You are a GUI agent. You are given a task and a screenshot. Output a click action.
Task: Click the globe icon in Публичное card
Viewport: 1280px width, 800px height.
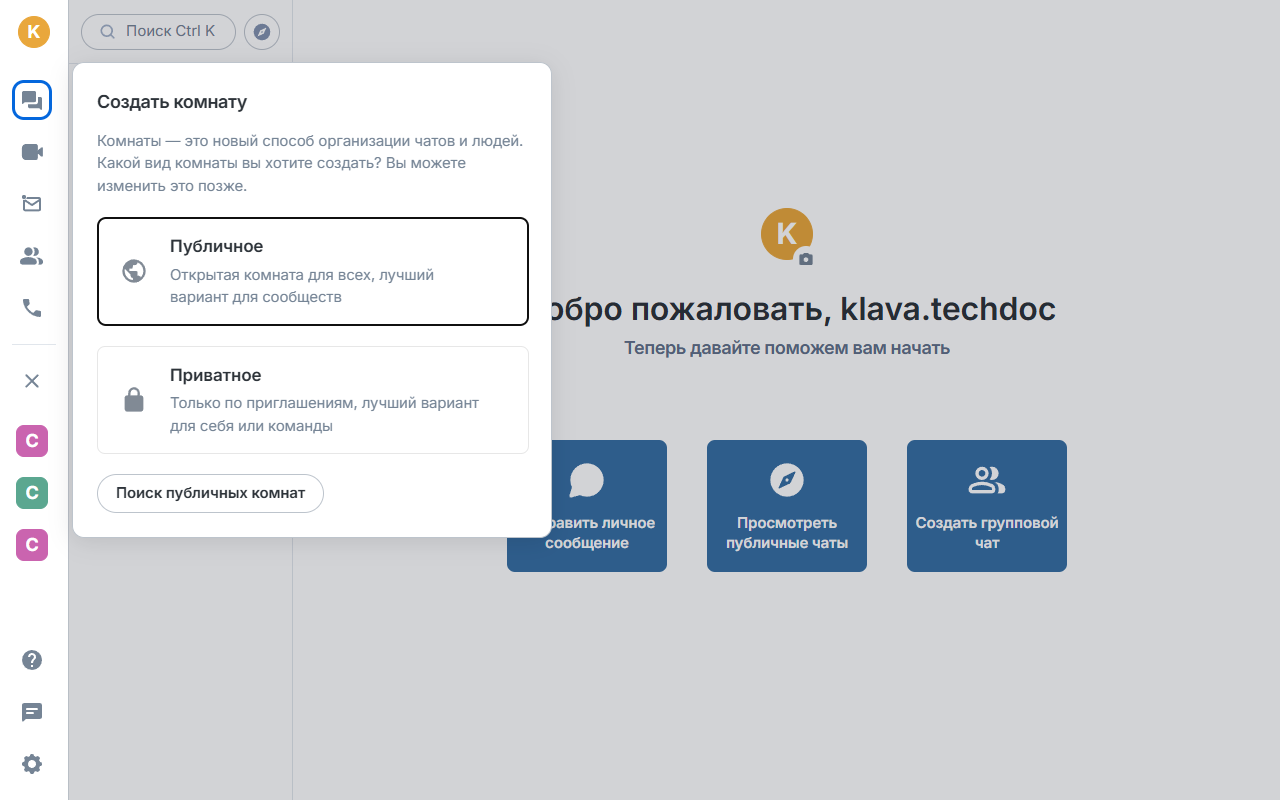[x=134, y=271]
